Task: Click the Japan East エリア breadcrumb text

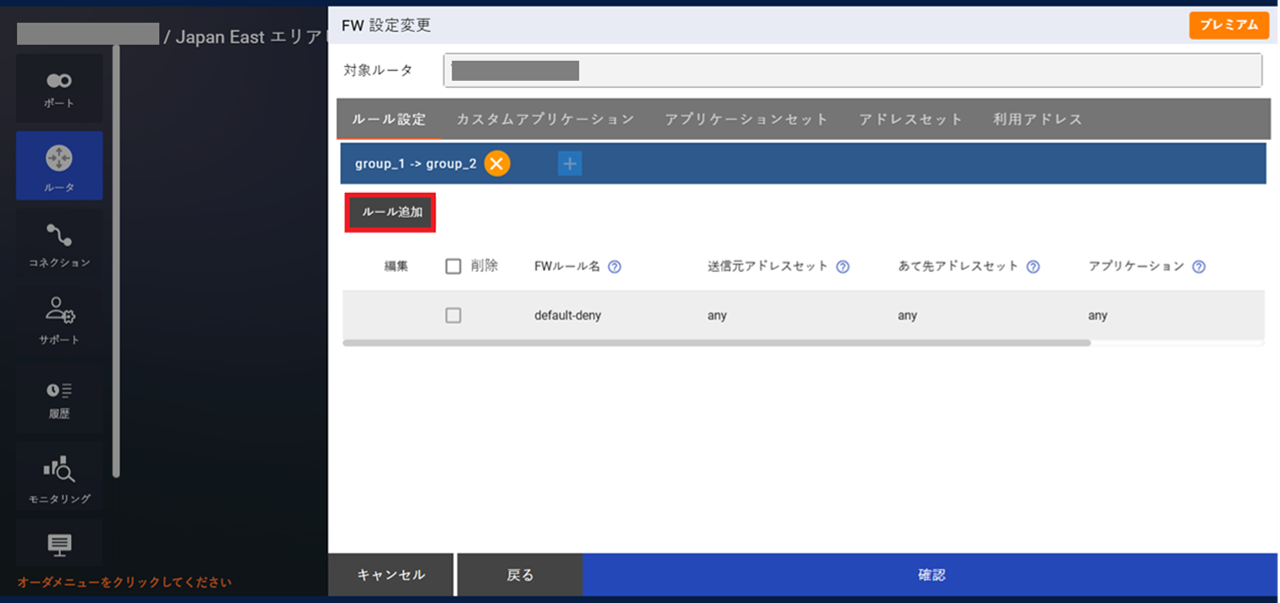Action: tap(247, 37)
